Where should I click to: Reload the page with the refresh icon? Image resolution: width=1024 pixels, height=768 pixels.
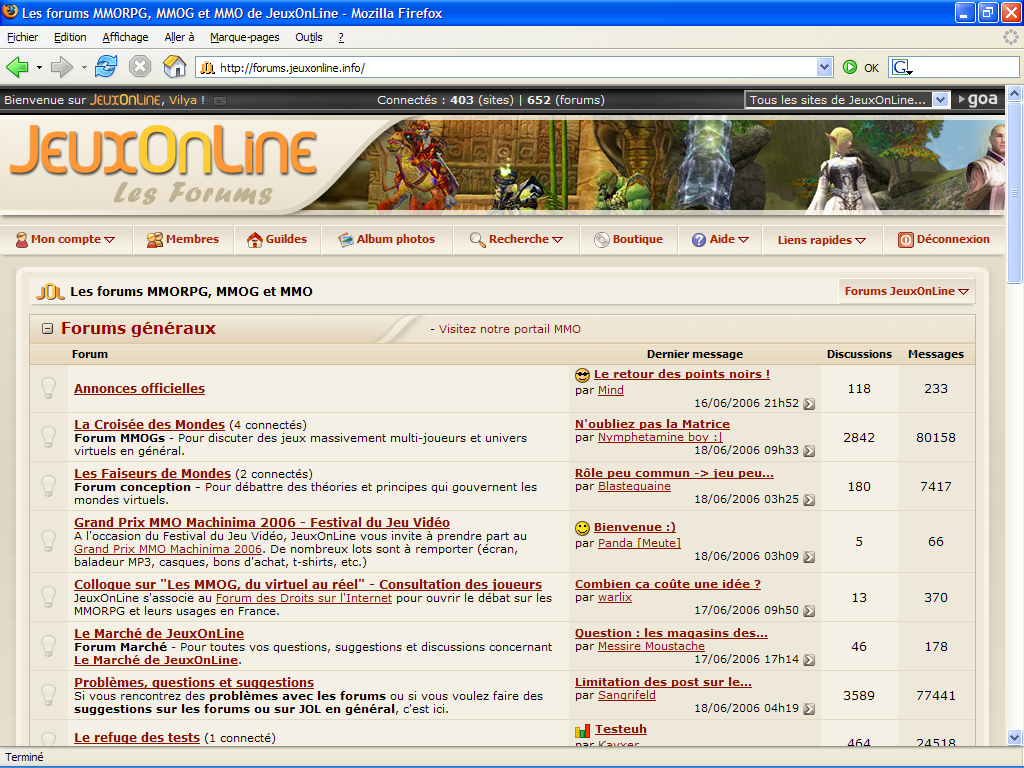[106, 67]
